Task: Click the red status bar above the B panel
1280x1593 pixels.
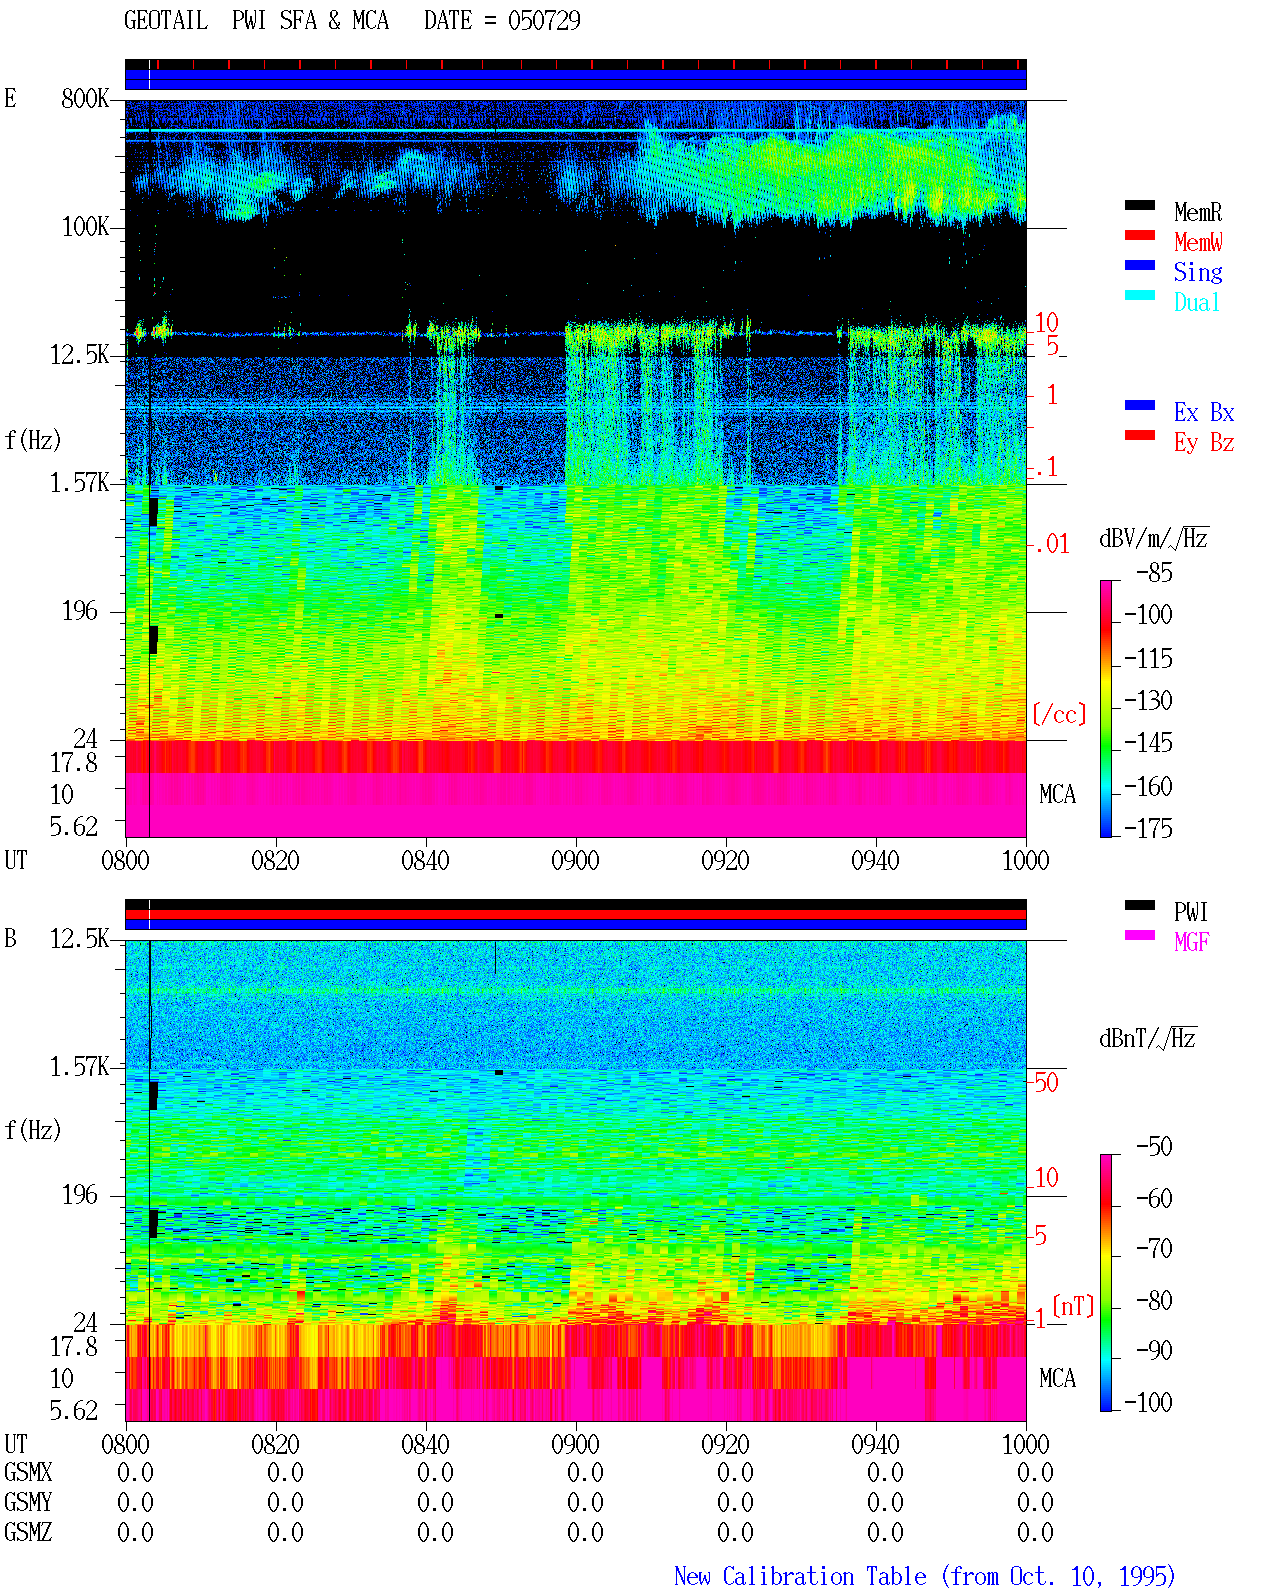Action: click(576, 914)
